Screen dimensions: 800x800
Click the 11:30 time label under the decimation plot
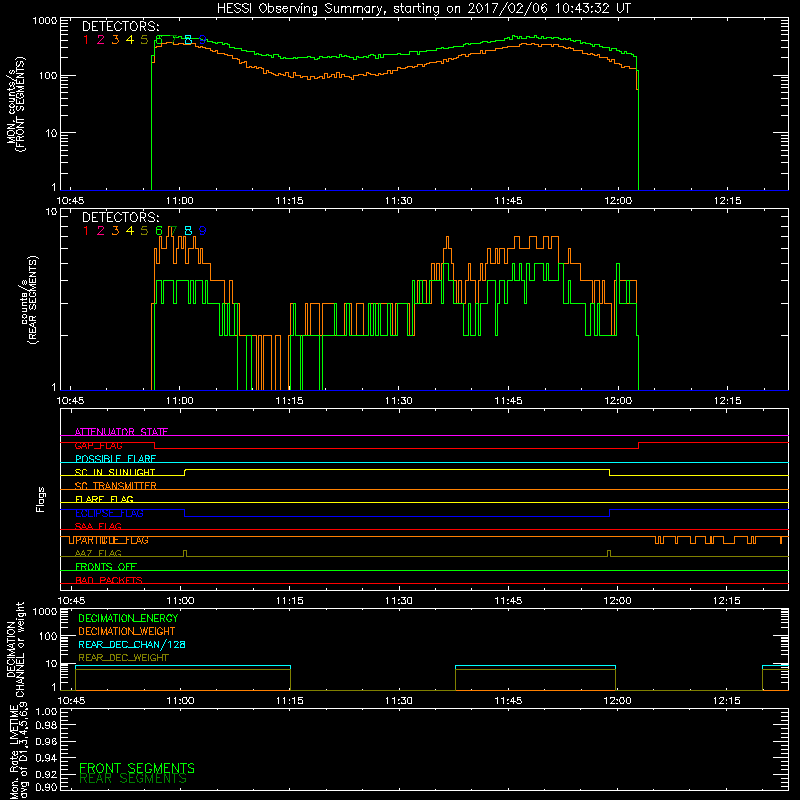398,701
